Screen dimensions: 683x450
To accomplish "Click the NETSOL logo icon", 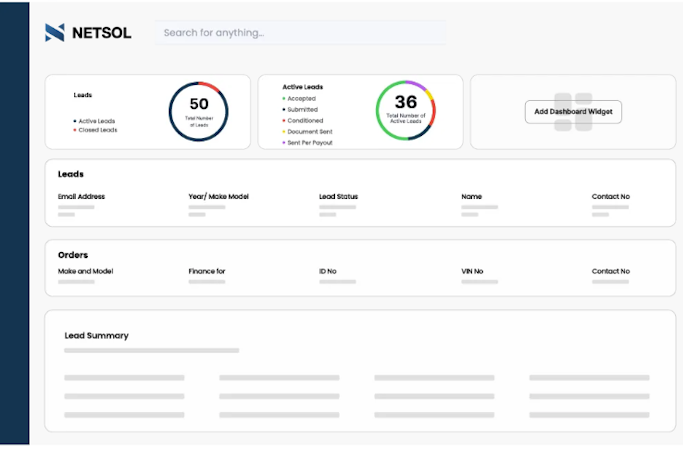I will click(54, 33).
